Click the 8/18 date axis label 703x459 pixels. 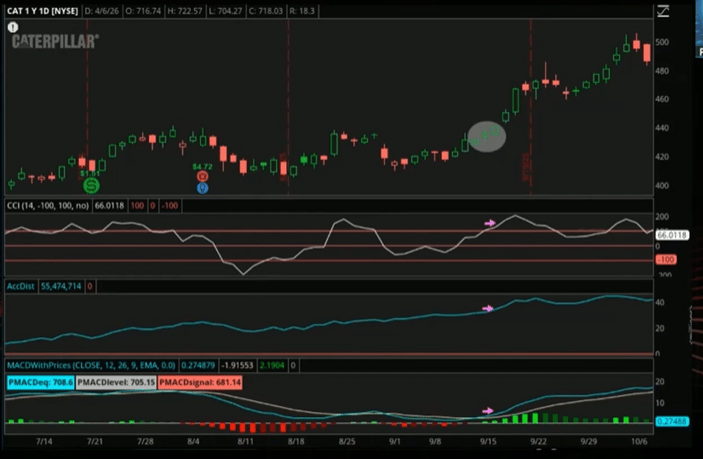(x=296, y=441)
